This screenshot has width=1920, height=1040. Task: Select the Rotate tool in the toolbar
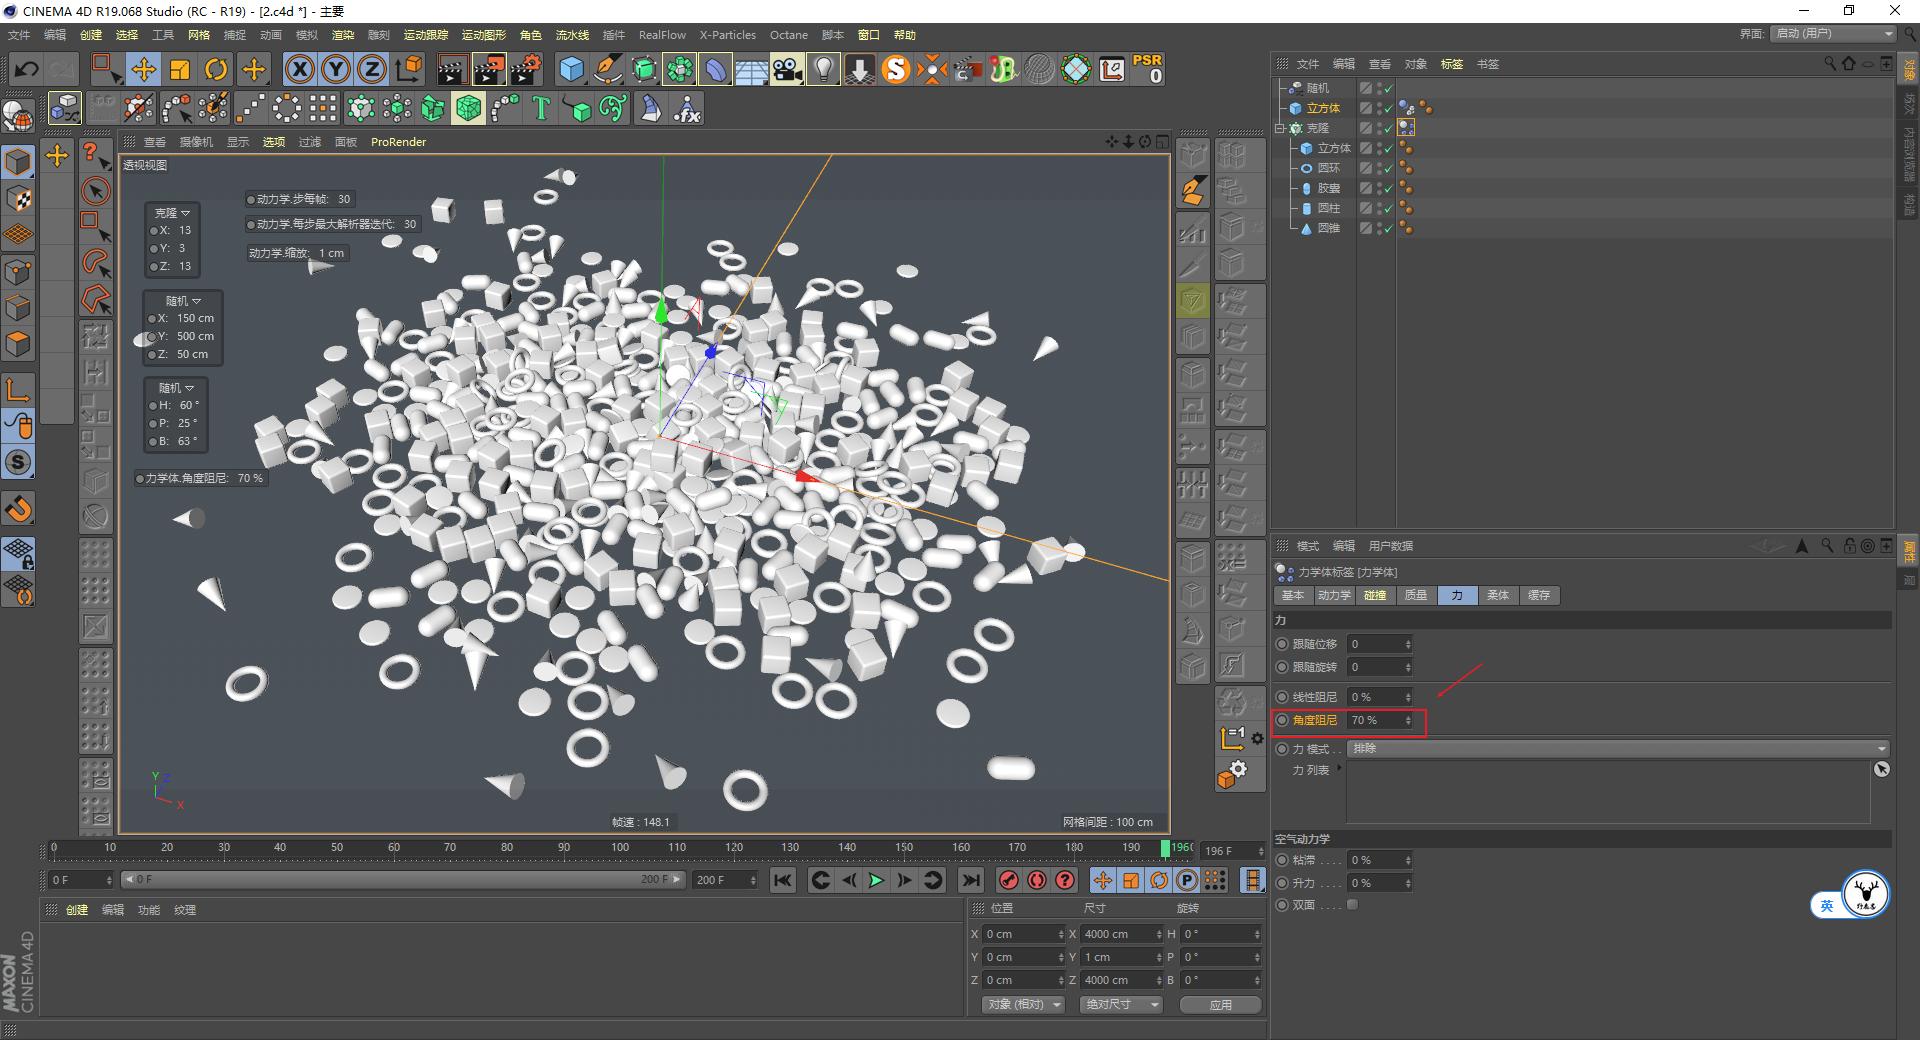(x=217, y=69)
